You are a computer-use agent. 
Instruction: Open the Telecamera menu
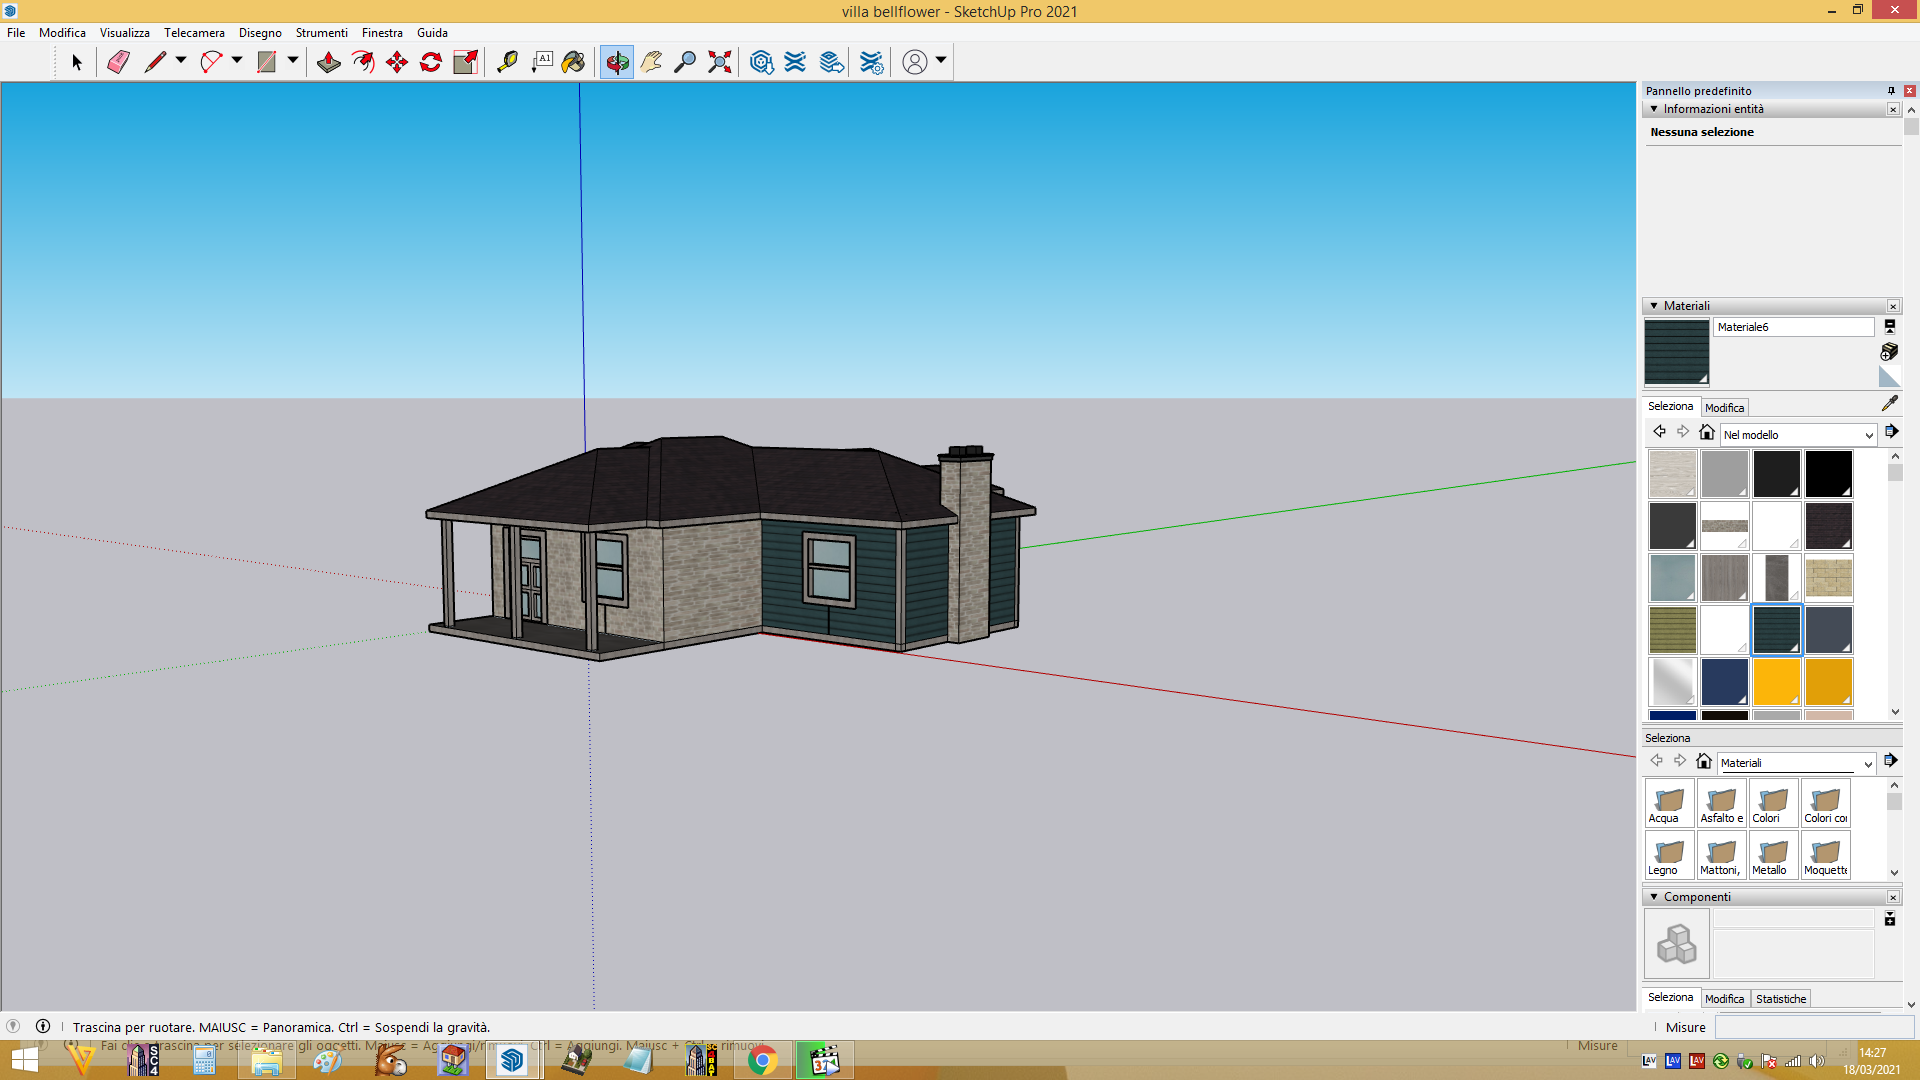(194, 33)
